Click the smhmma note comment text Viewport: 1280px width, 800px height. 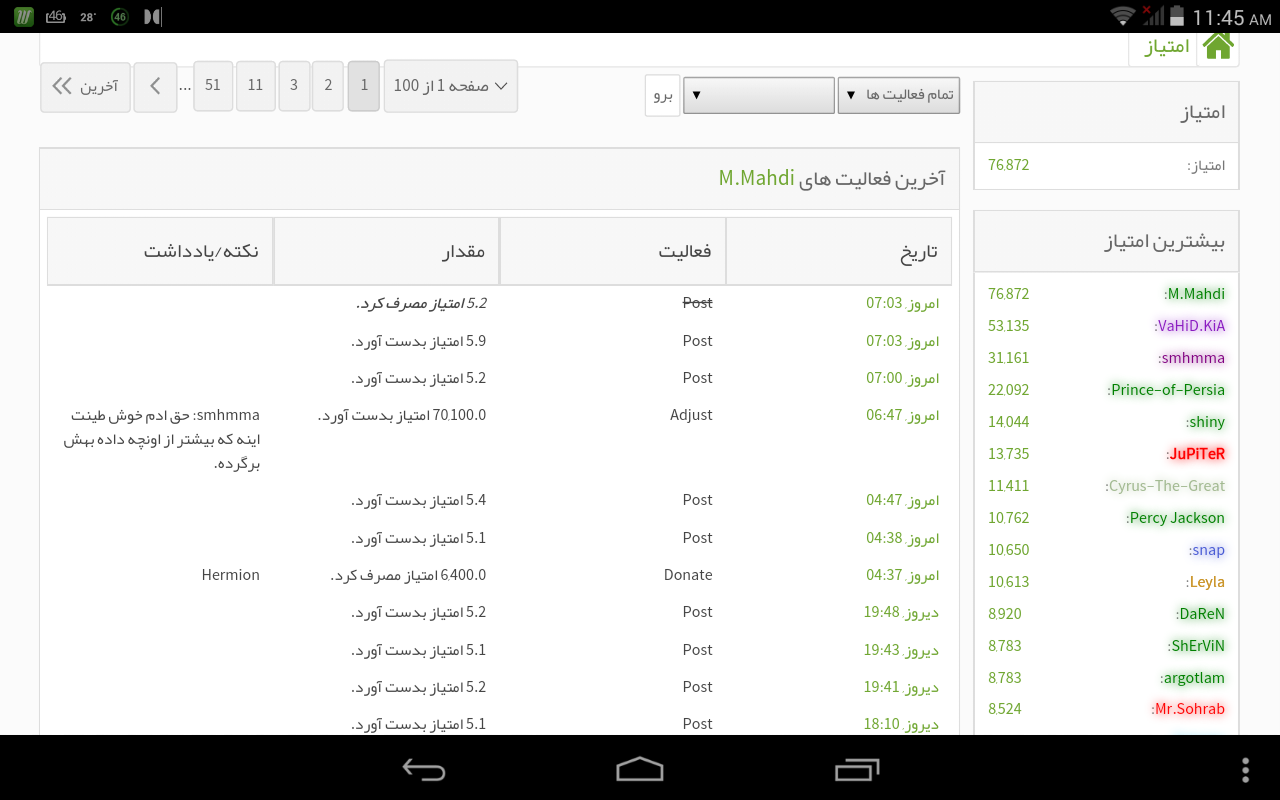pos(163,440)
